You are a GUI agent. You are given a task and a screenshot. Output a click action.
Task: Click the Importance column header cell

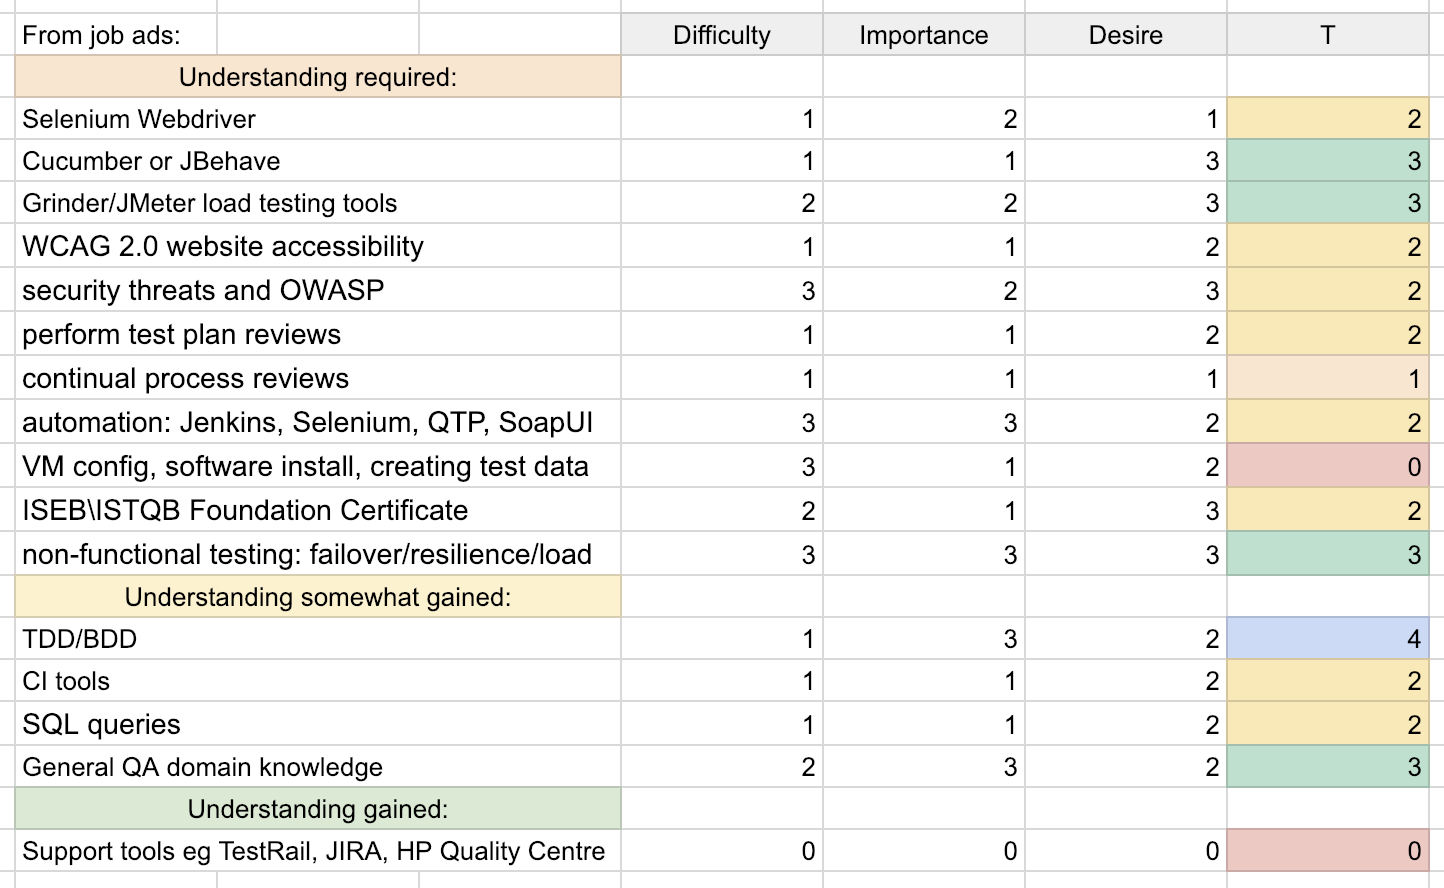point(923,36)
